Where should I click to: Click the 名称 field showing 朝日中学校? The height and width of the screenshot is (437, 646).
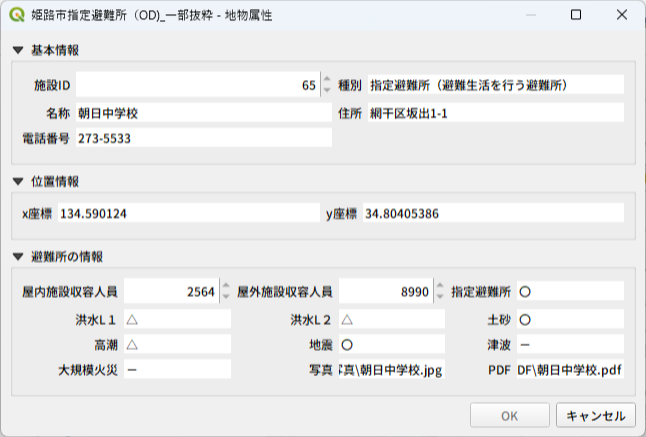click(x=202, y=112)
